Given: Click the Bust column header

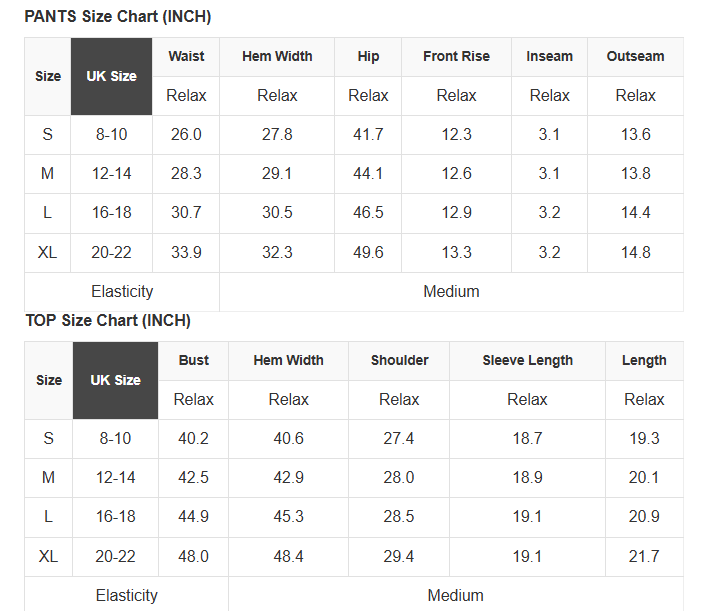Looking at the screenshot, I should pos(194,360).
